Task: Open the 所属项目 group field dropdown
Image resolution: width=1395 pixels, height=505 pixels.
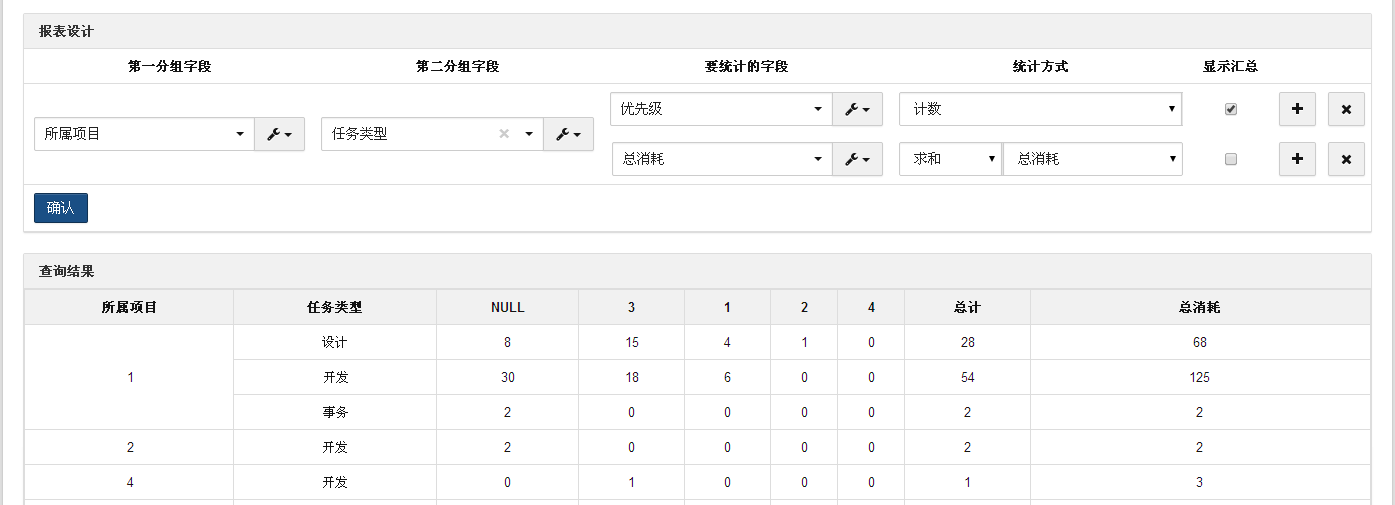Action: click(x=143, y=134)
